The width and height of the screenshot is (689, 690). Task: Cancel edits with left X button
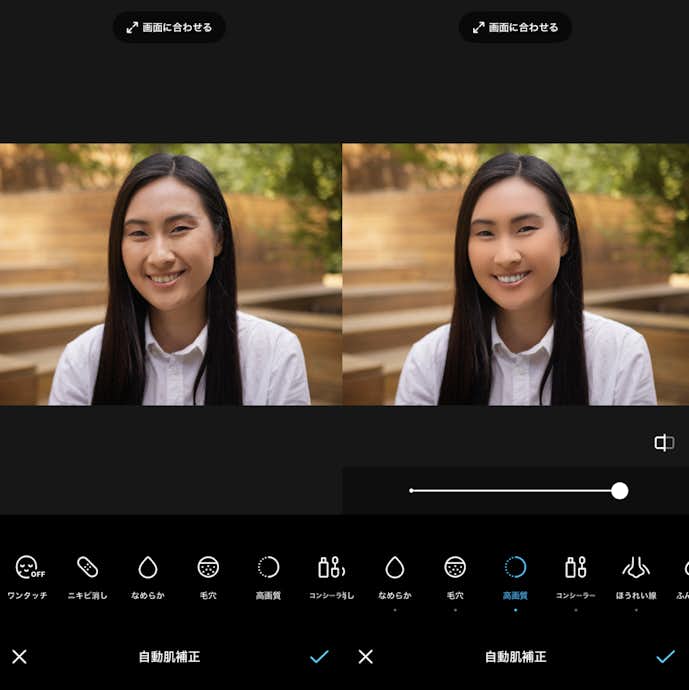(x=19, y=657)
